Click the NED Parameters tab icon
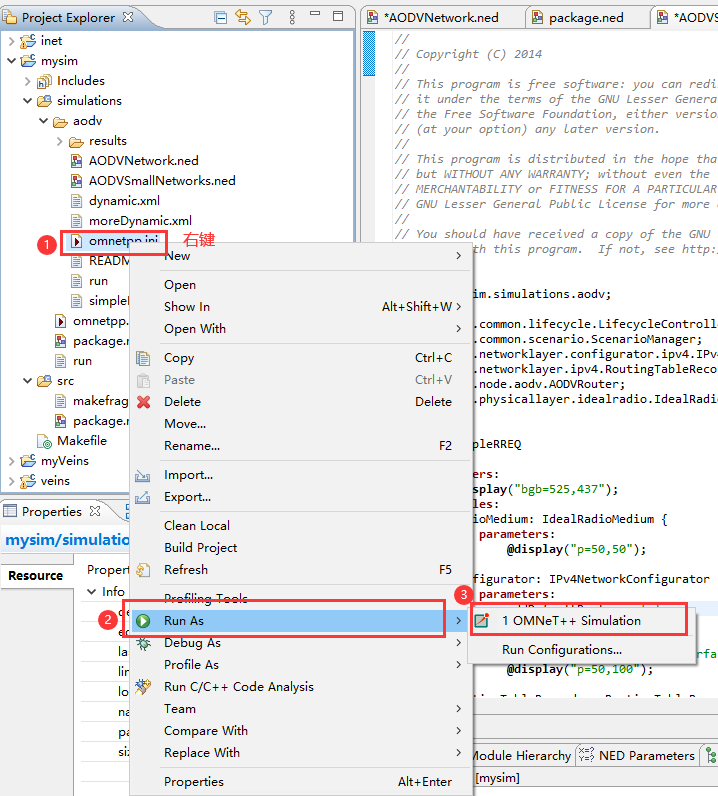This screenshot has height=796, width=718. 586,755
